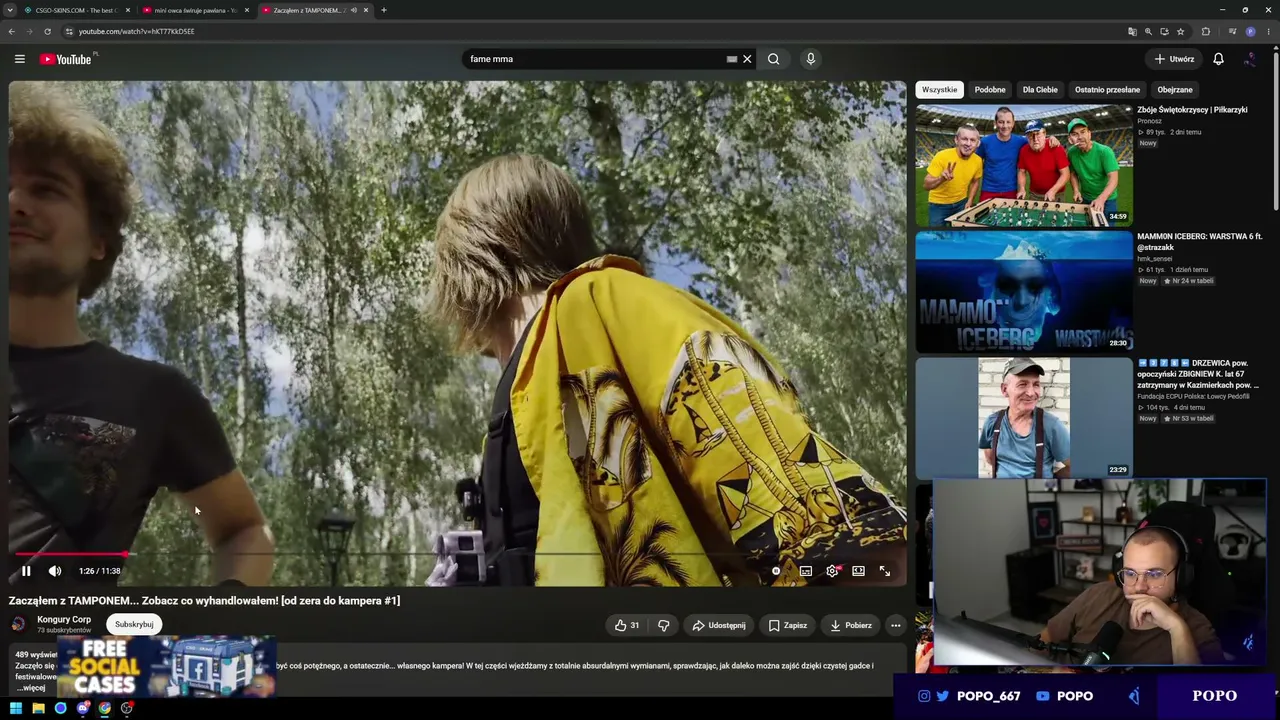Screen dimensions: 1280x720
Task: Open the on-screen keyboard in search box
Action: pyautogui.click(x=732, y=59)
